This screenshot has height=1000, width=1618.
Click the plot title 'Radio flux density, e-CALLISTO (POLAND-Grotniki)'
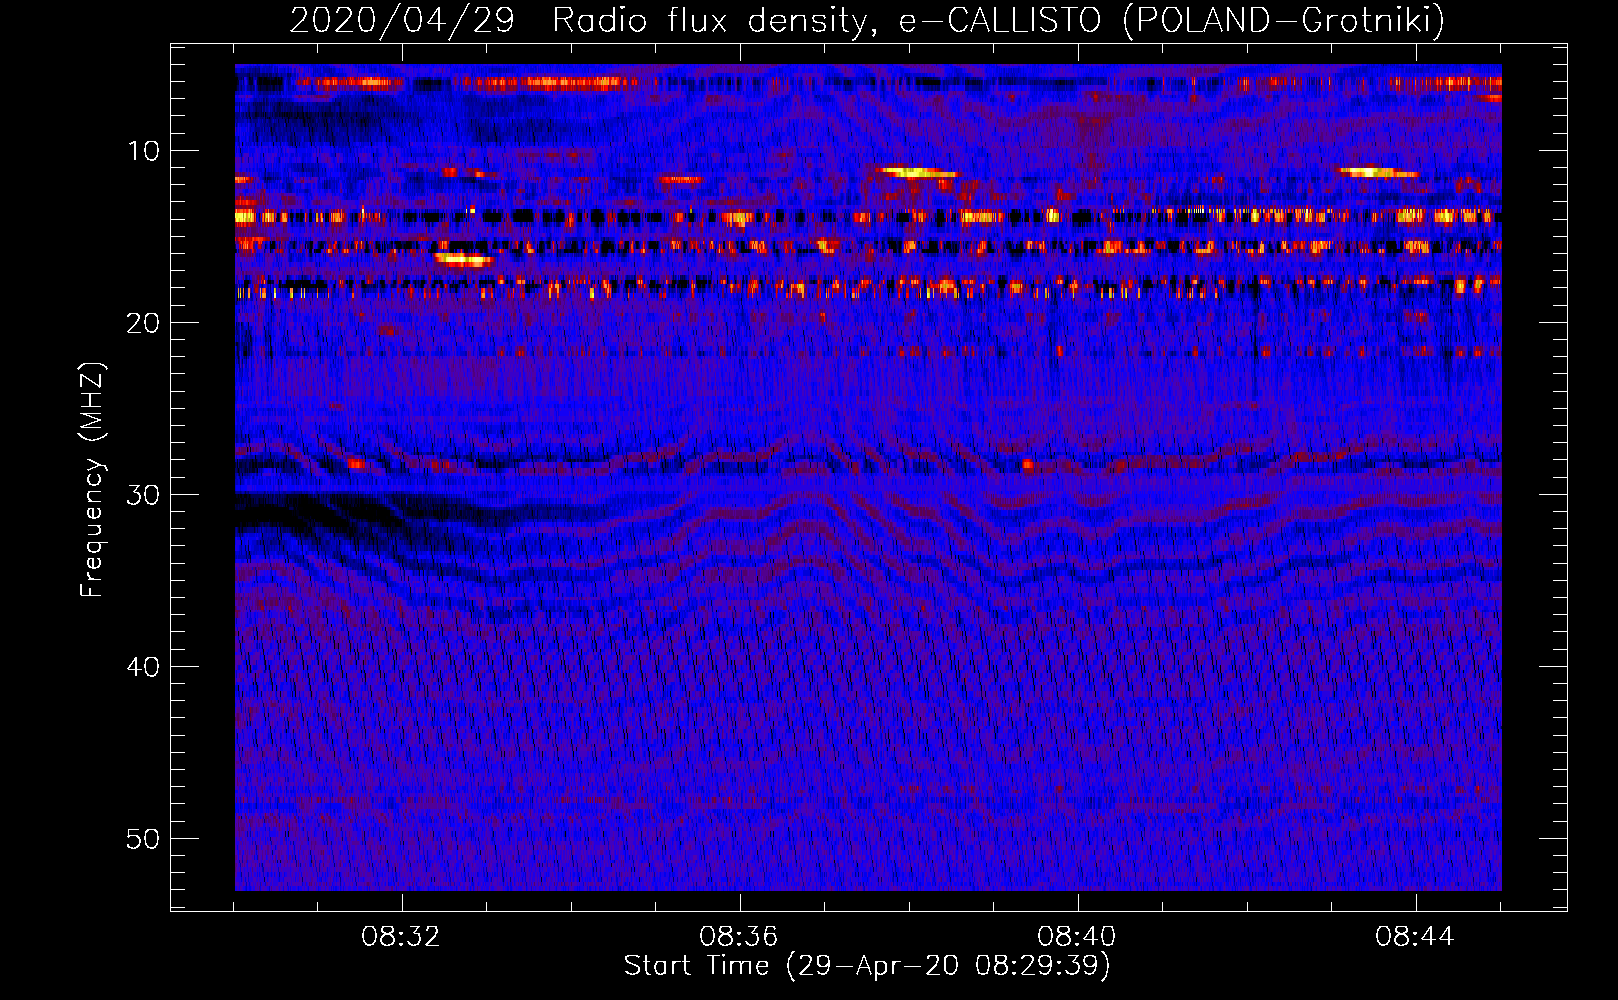tap(998, 21)
